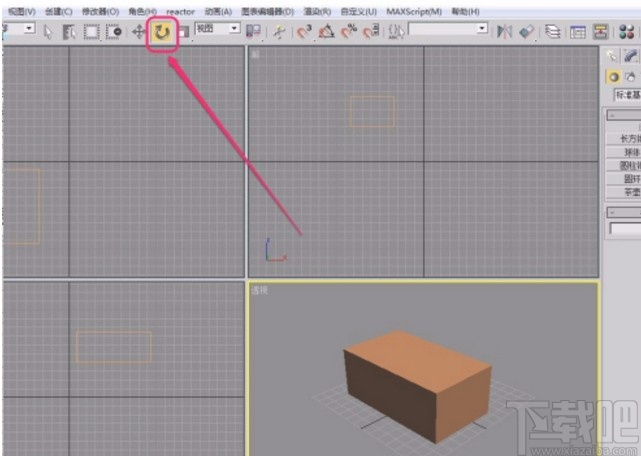This screenshot has height=456, width=641.
Task: Click the 球体 sphere button
Action: 624,153
